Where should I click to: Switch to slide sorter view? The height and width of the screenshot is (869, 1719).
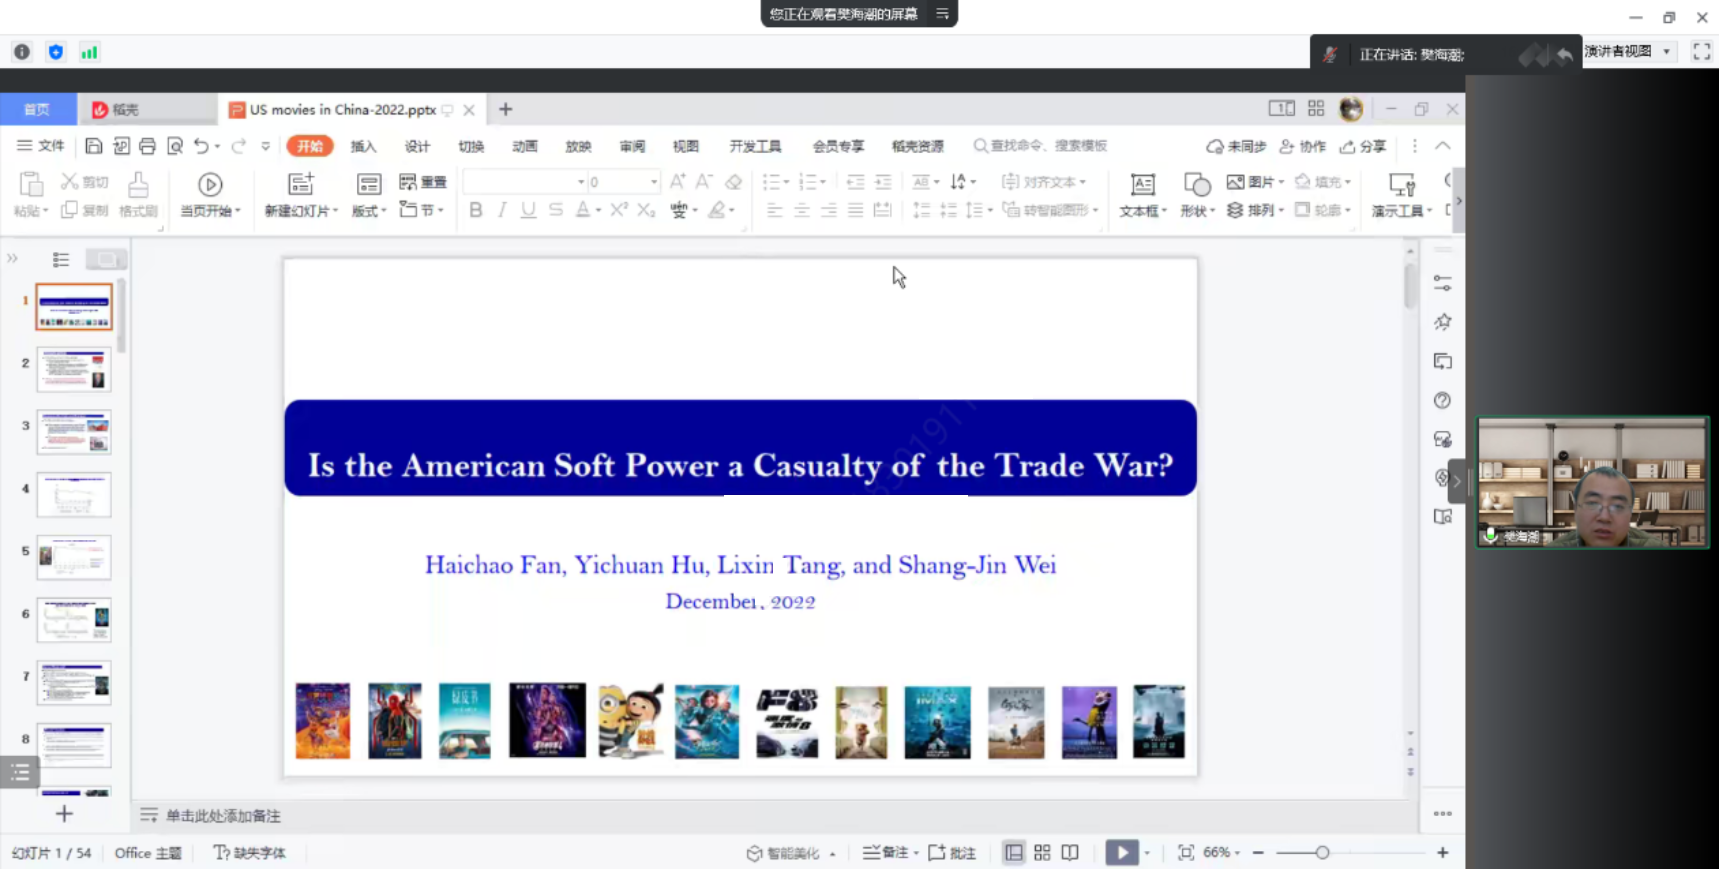tap(1042, 853)
